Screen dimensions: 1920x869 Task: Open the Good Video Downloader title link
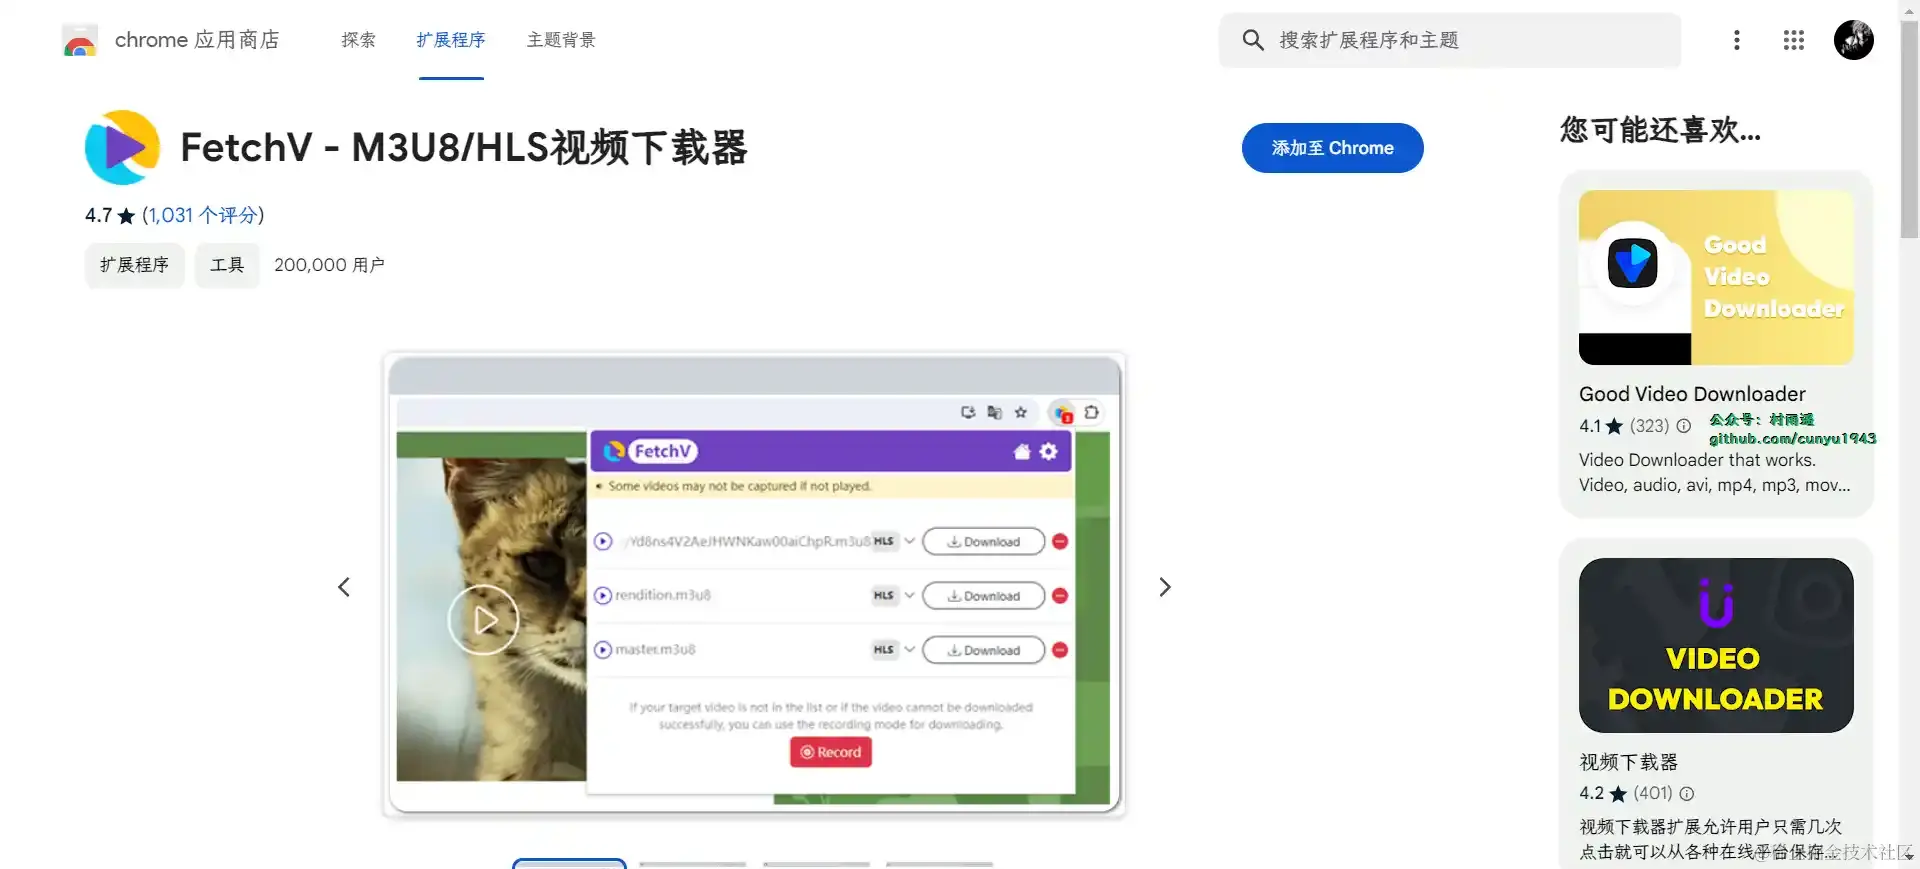[1692, 394]
